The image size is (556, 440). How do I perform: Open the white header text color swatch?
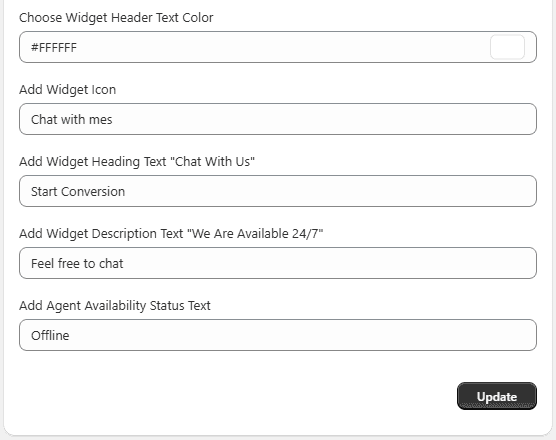[507, 47]
